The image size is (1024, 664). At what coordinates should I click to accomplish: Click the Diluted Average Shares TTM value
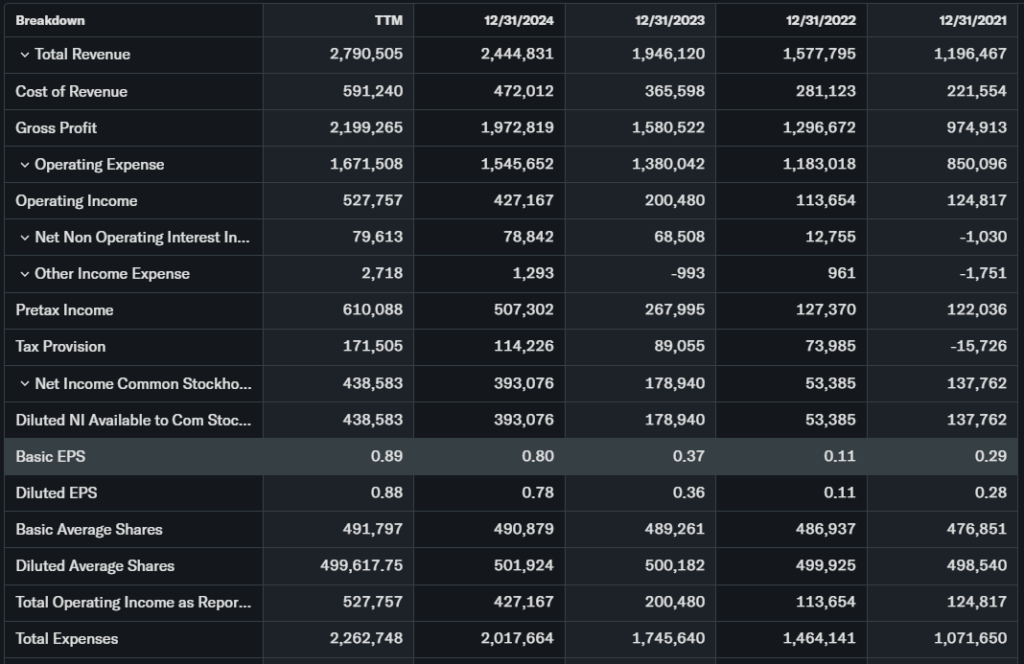point(360,566)
